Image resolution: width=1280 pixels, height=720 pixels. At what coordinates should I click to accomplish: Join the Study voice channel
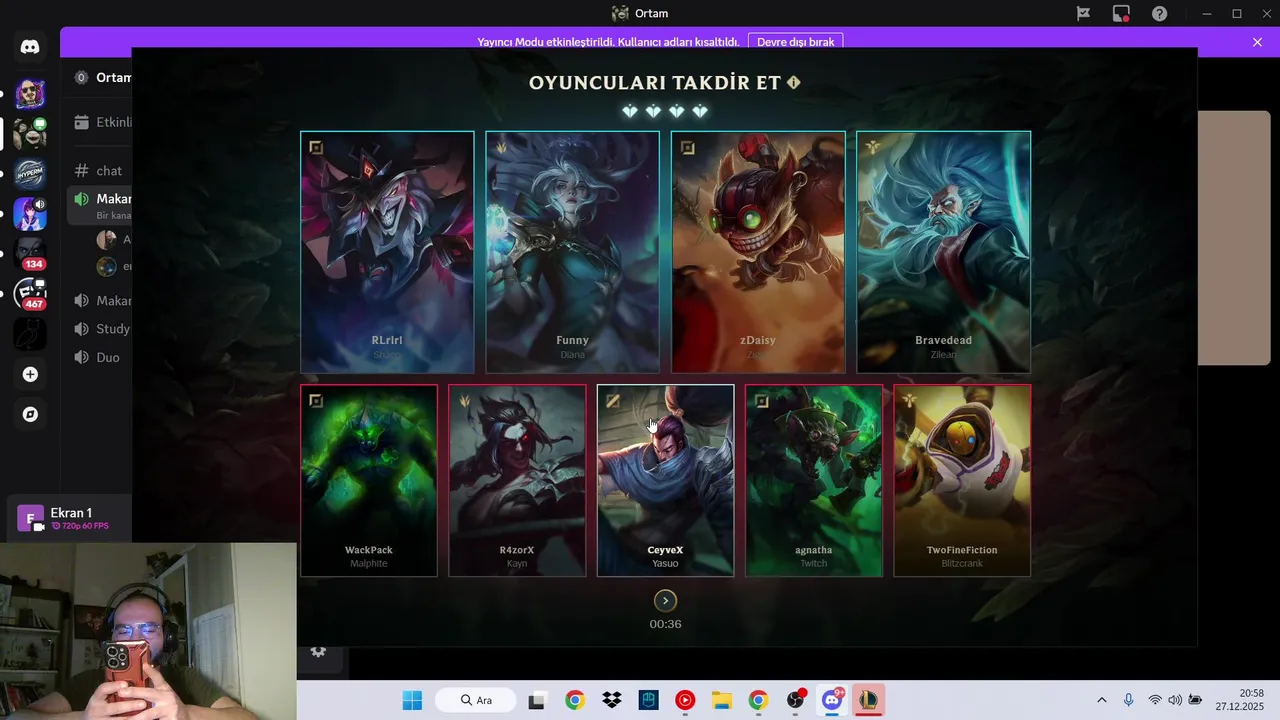[x=100, y=328]
